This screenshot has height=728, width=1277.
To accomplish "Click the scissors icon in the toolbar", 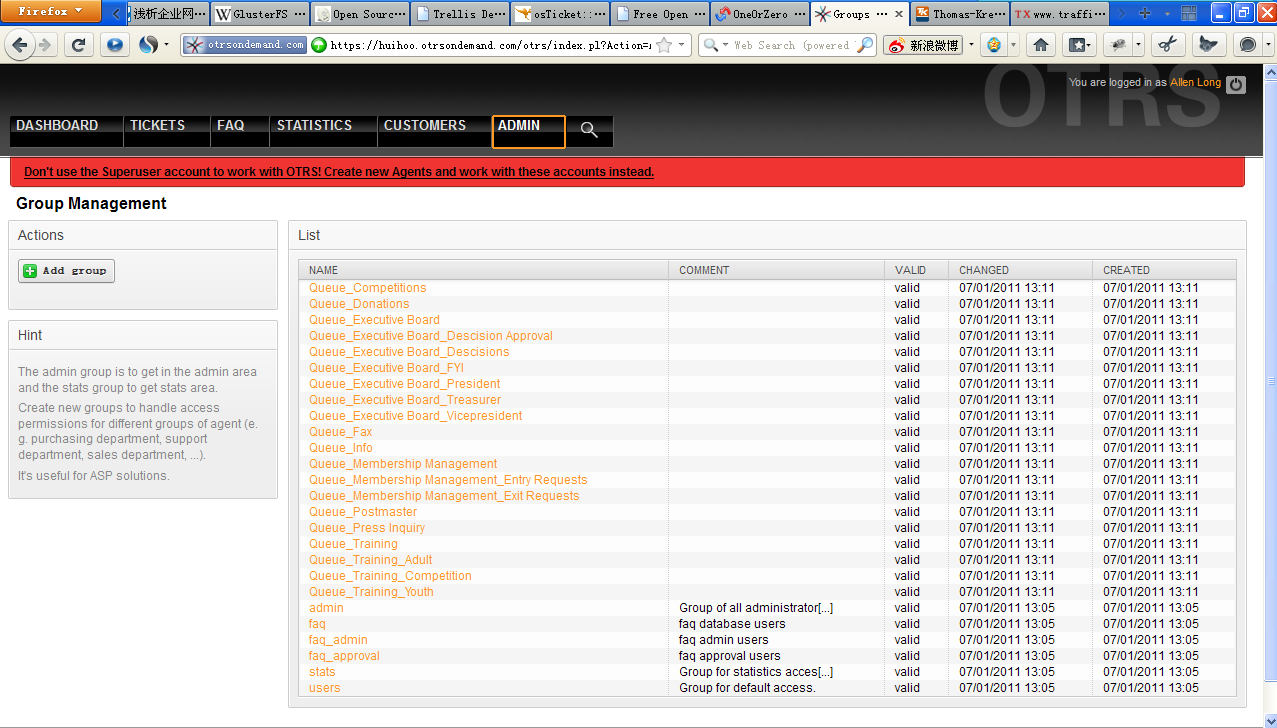I will tap(1166, 45).
